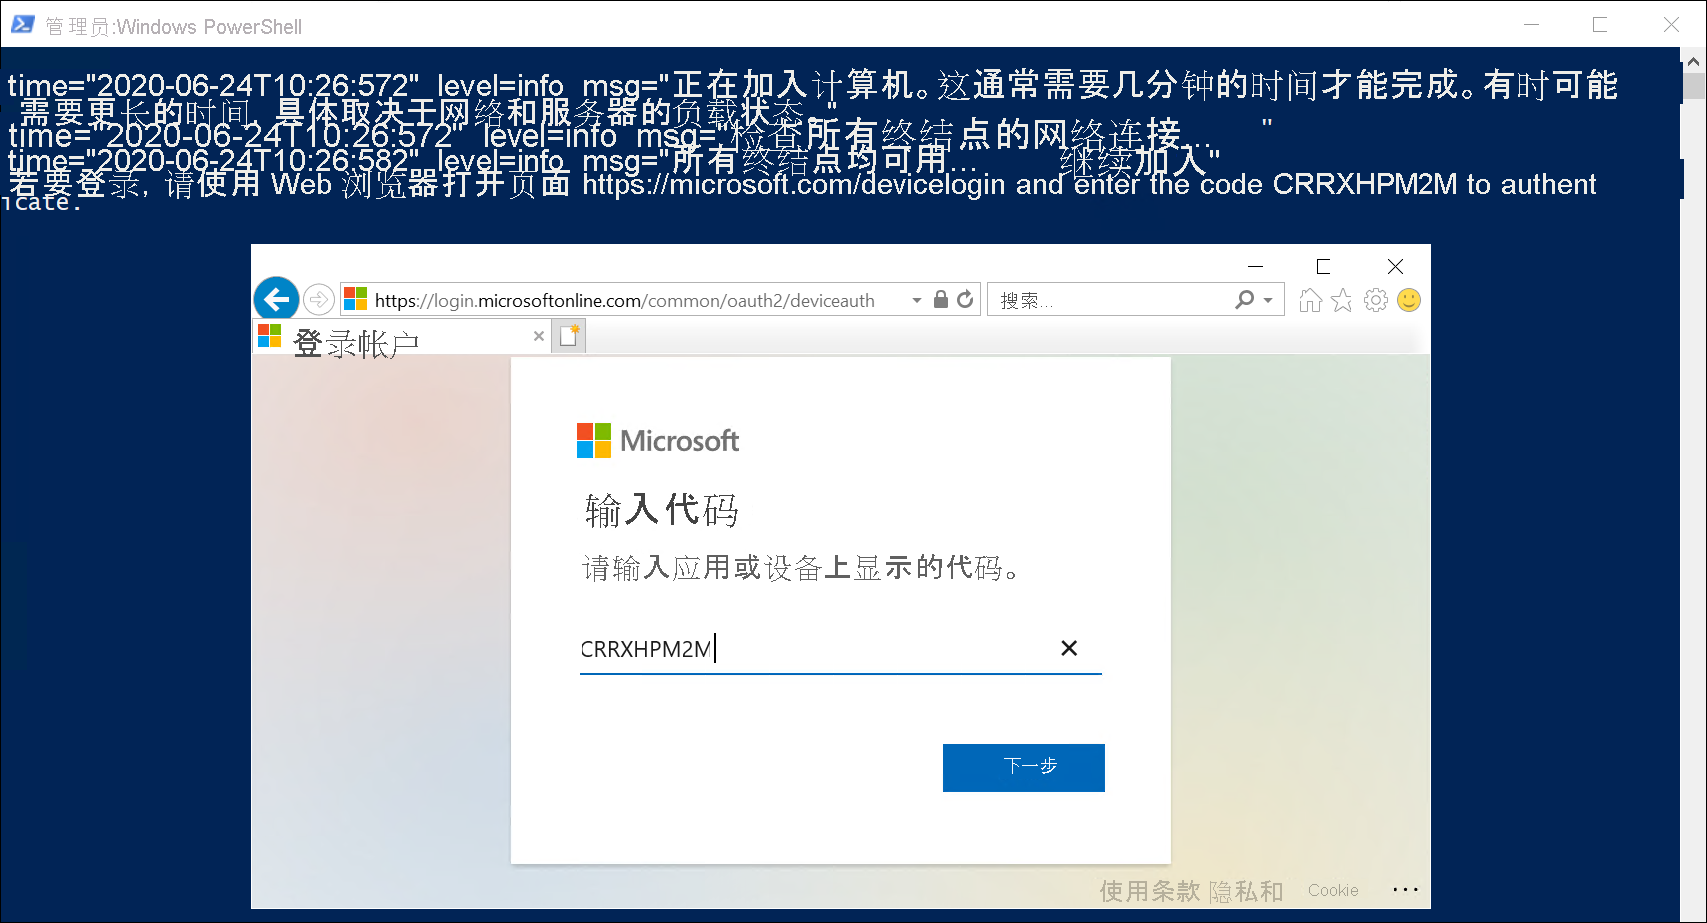The height and width of the screenshot is (923, 1707).
Task: Select the 登录帐户 browser tab
Action: pyautogui.click(x=401, y=338)
